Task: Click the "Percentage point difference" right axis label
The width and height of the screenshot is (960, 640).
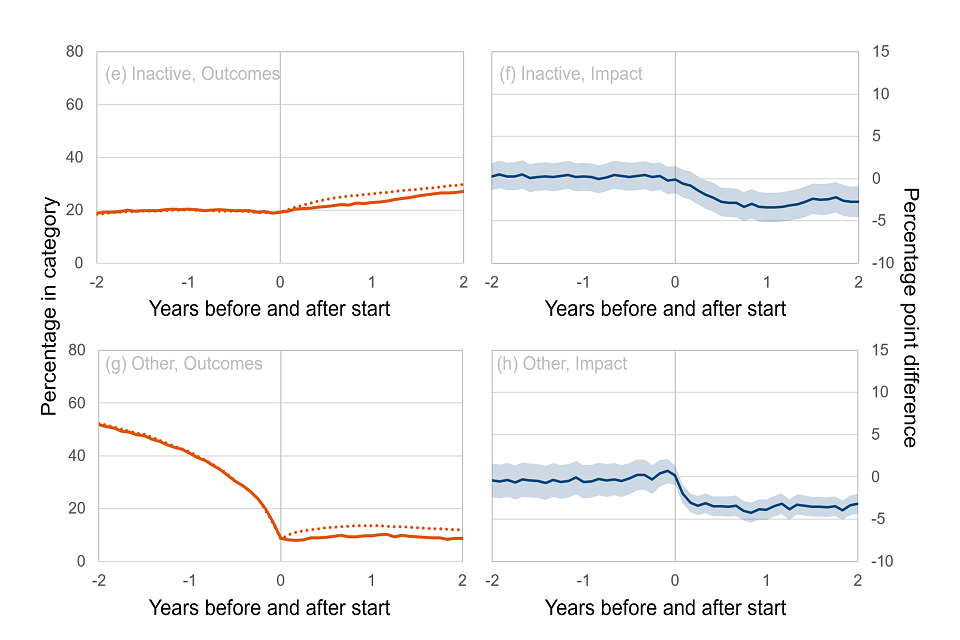Action: pyautogui.click(x=910, y=317)
